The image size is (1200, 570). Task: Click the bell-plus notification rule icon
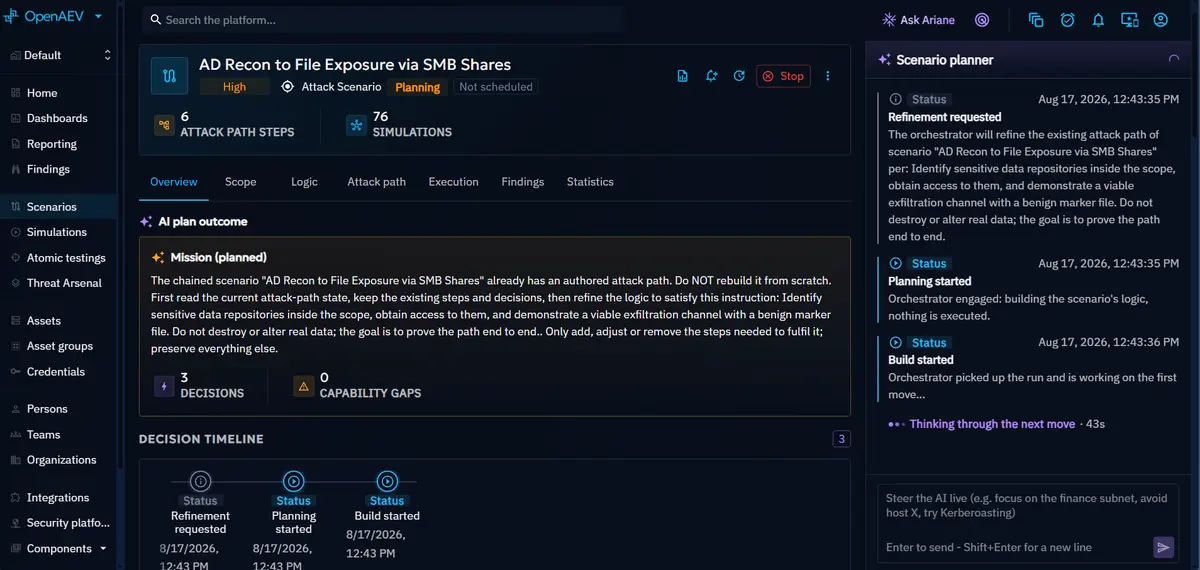(x=711, y=76)
